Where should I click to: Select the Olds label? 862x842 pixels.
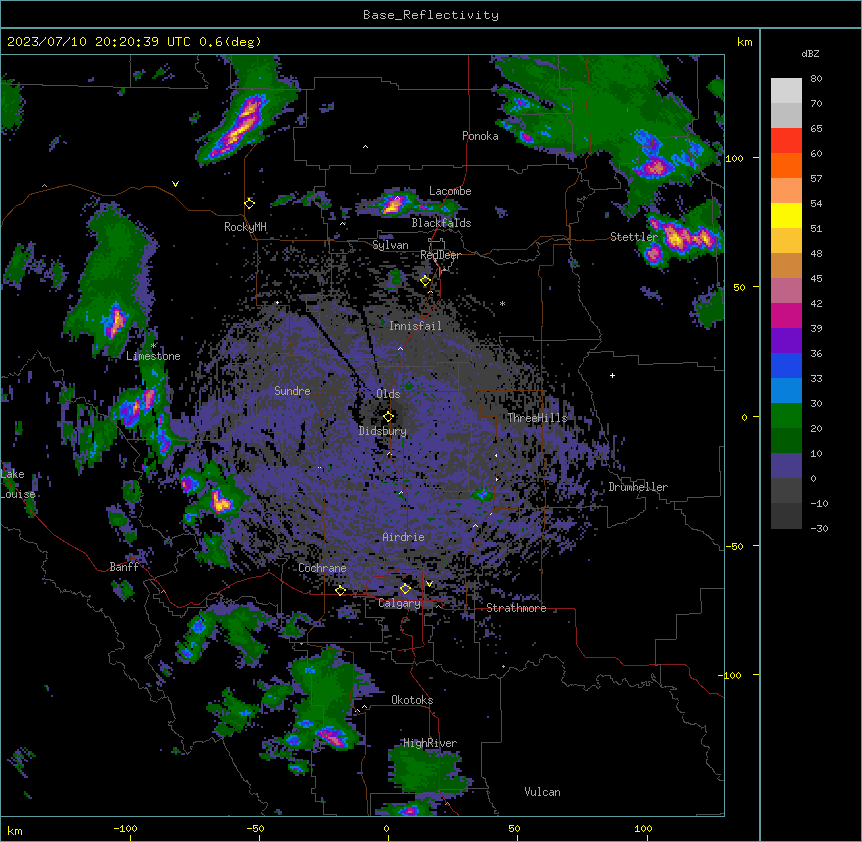[x=388, y=394]
